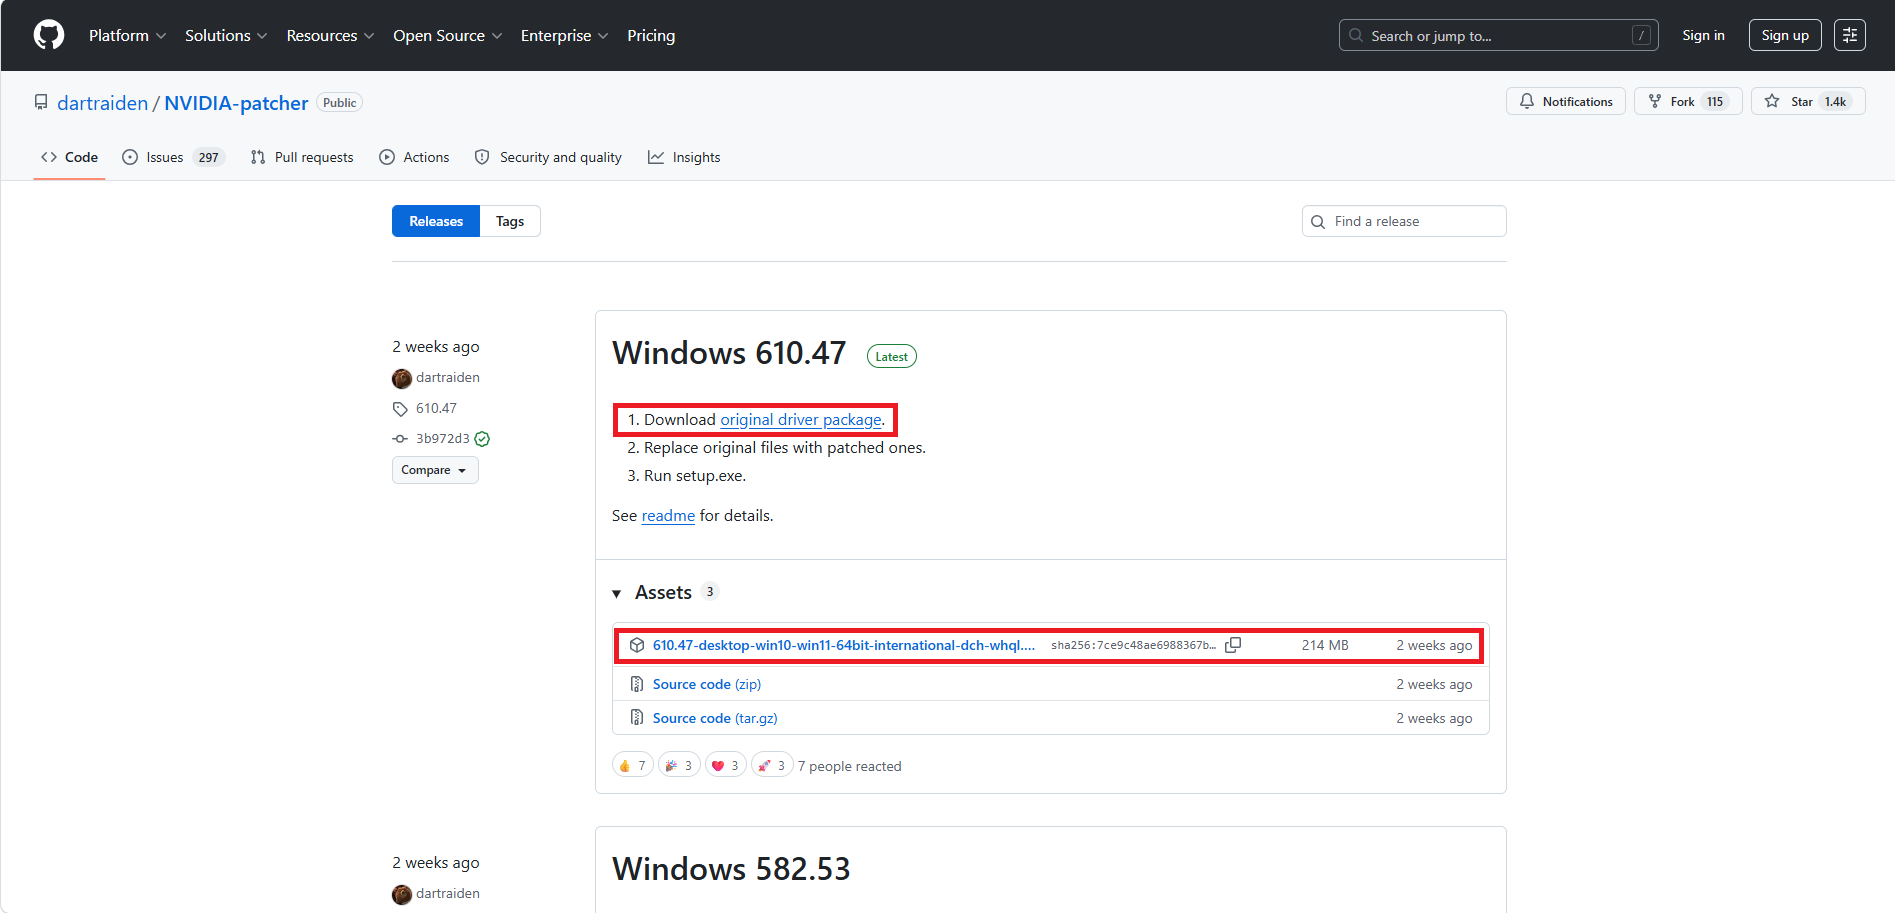Viewport: 1895px width, 913px height.
Task: Click the magnifier icon in Find a release
Action: (x=1318, y=222)
